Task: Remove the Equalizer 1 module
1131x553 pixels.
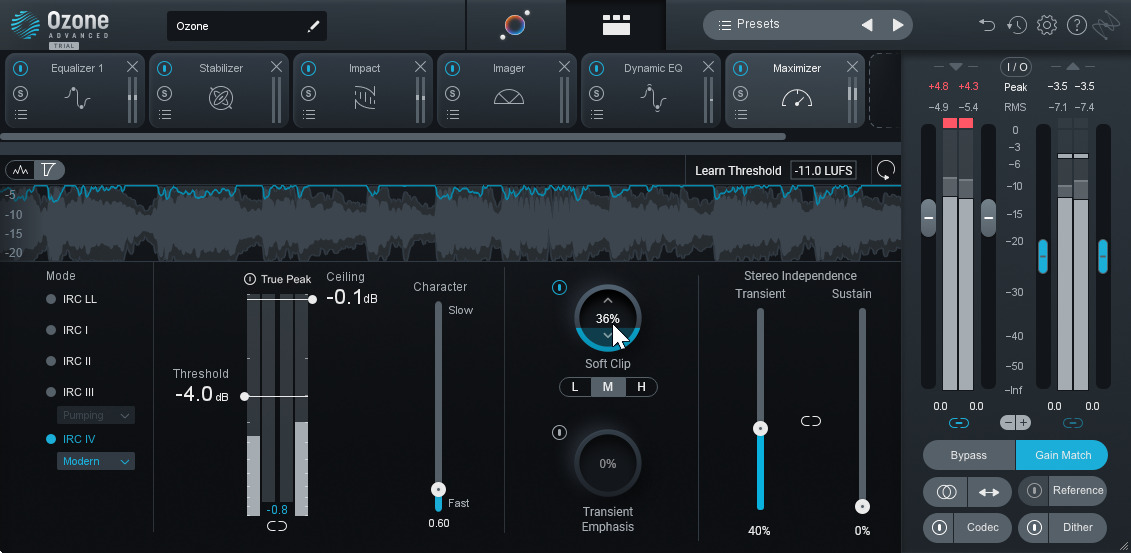Action: 132,67
